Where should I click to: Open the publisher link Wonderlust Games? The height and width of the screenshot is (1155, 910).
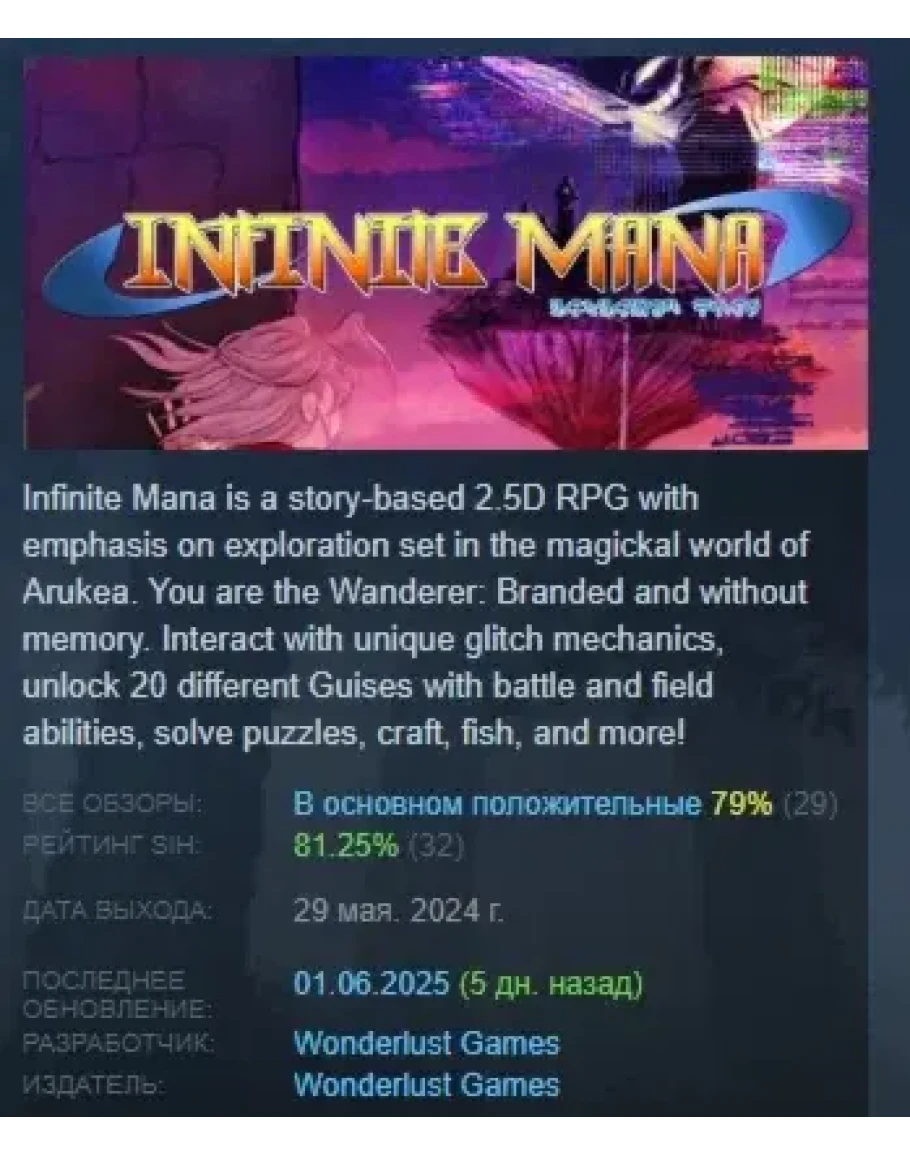point(426,1085)
